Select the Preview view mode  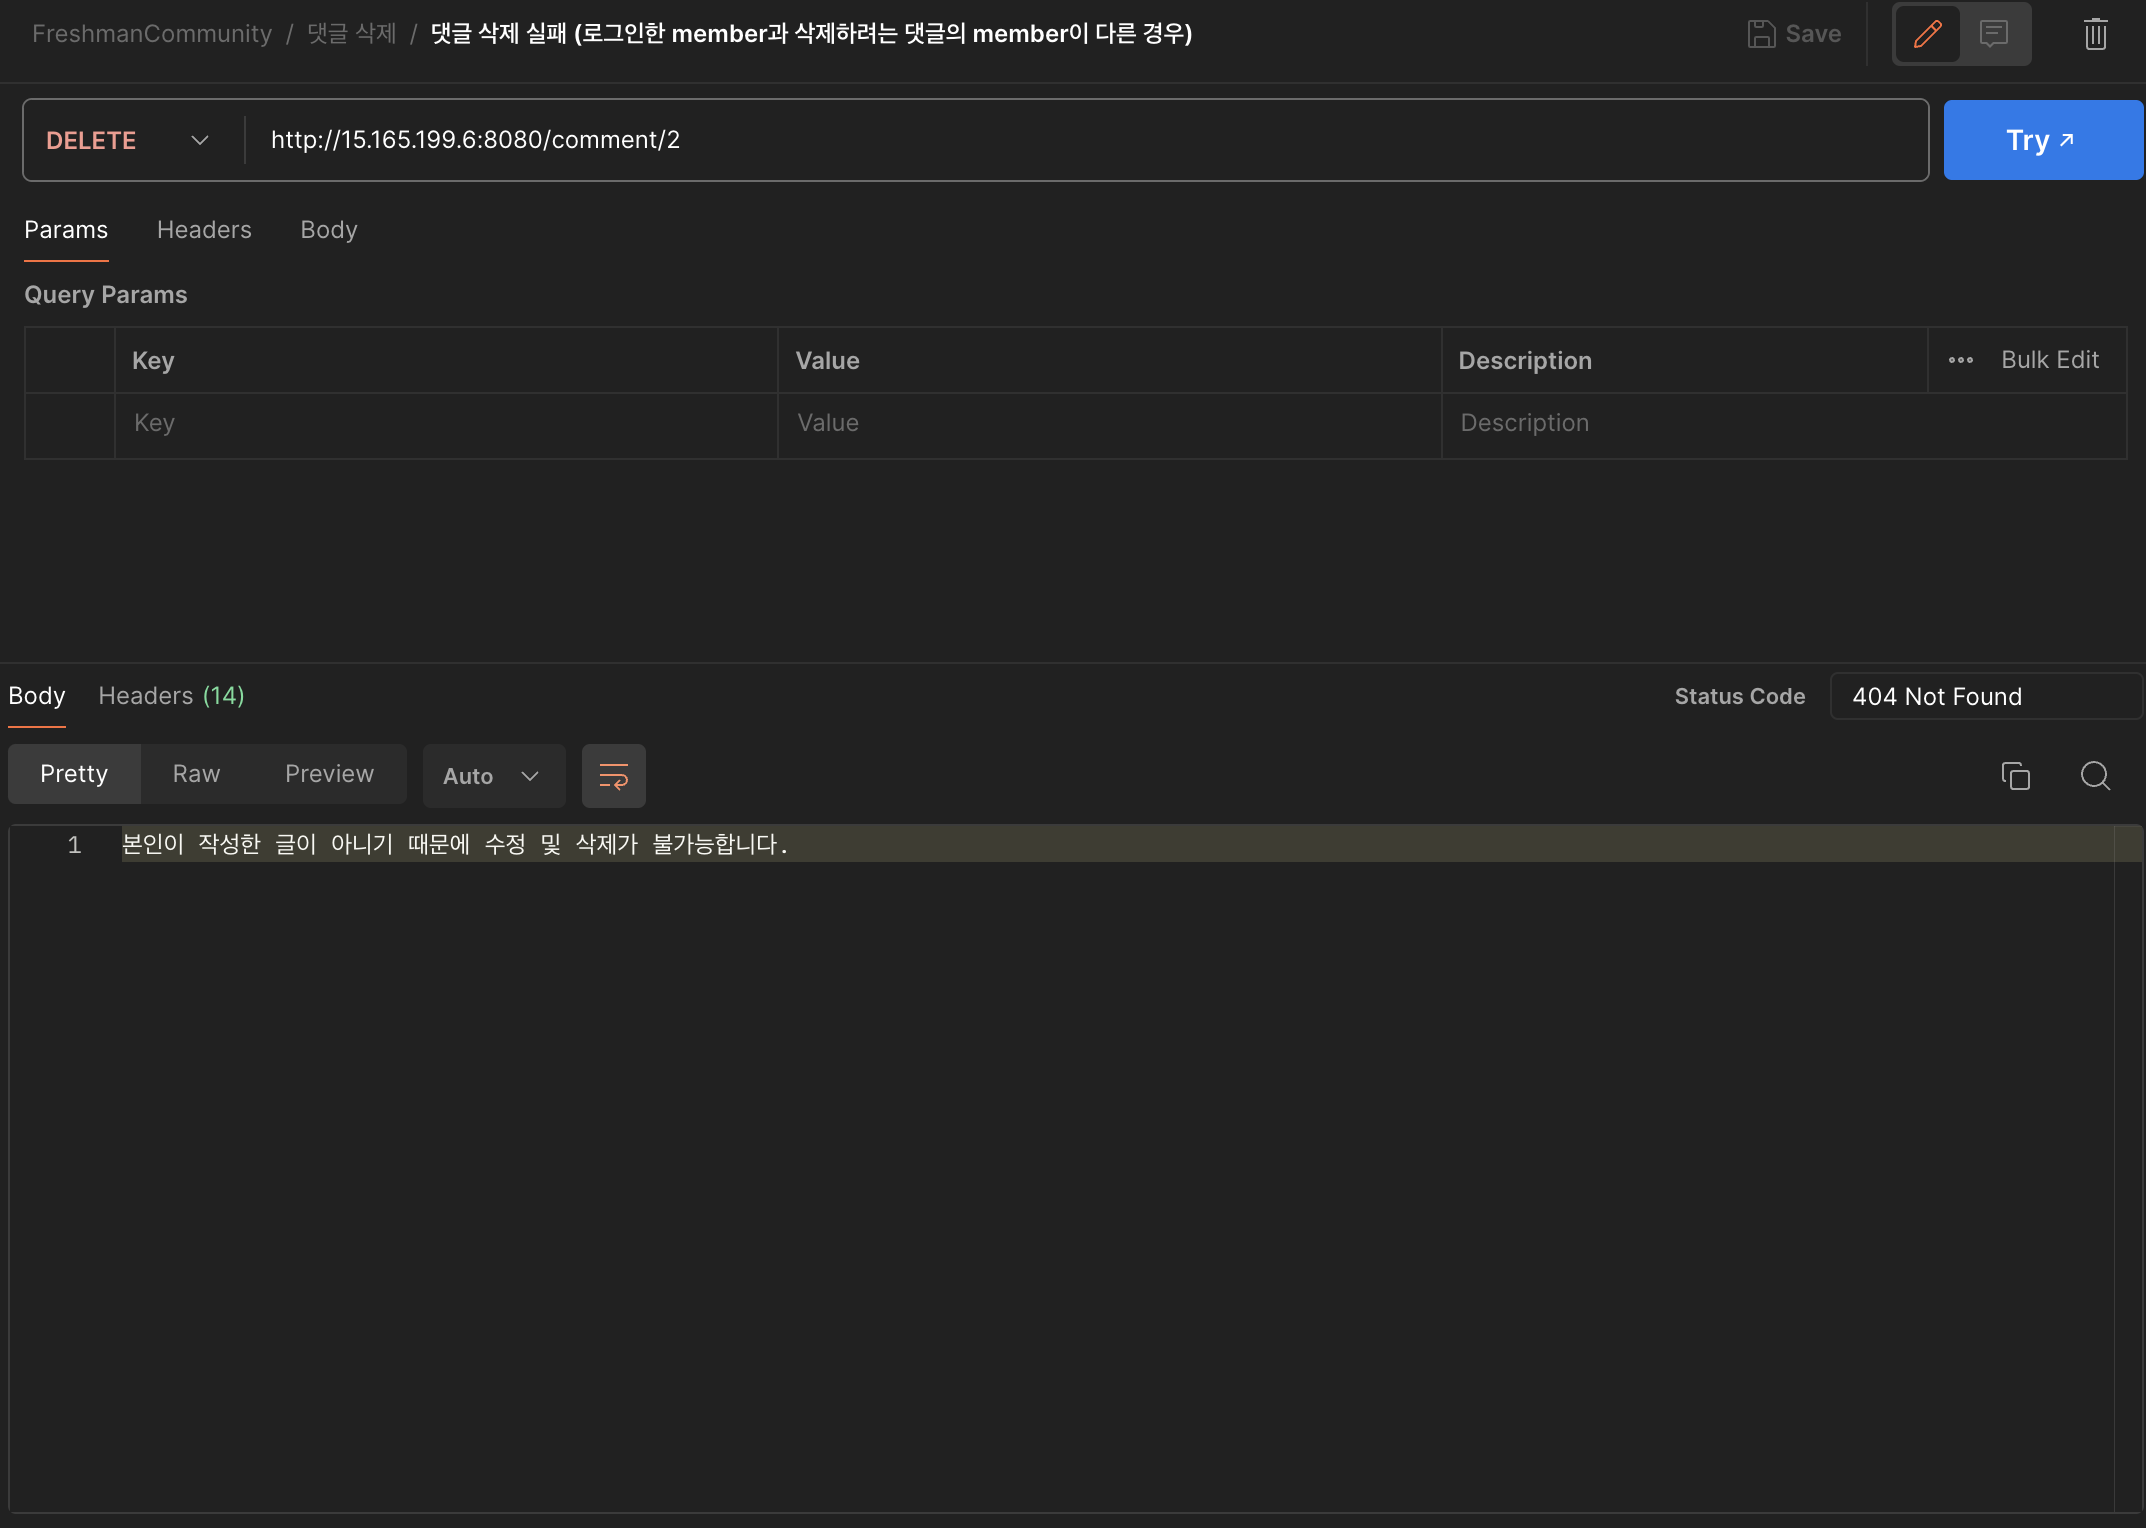tap(329, 774)
